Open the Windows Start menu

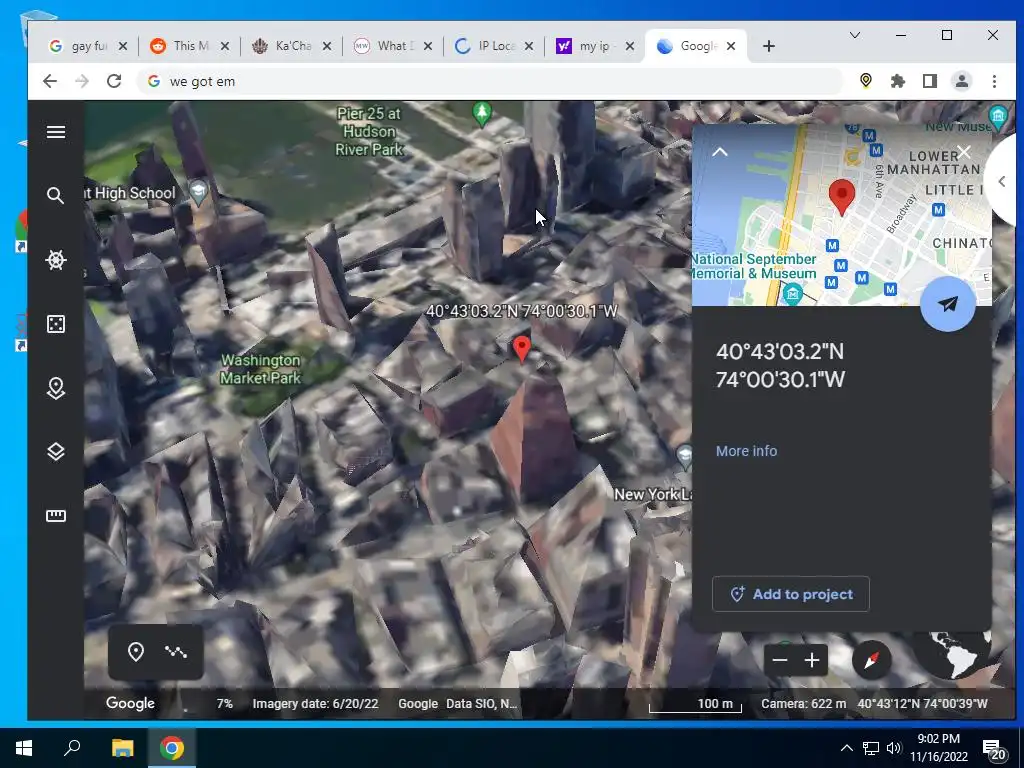[x=24, y=748]
